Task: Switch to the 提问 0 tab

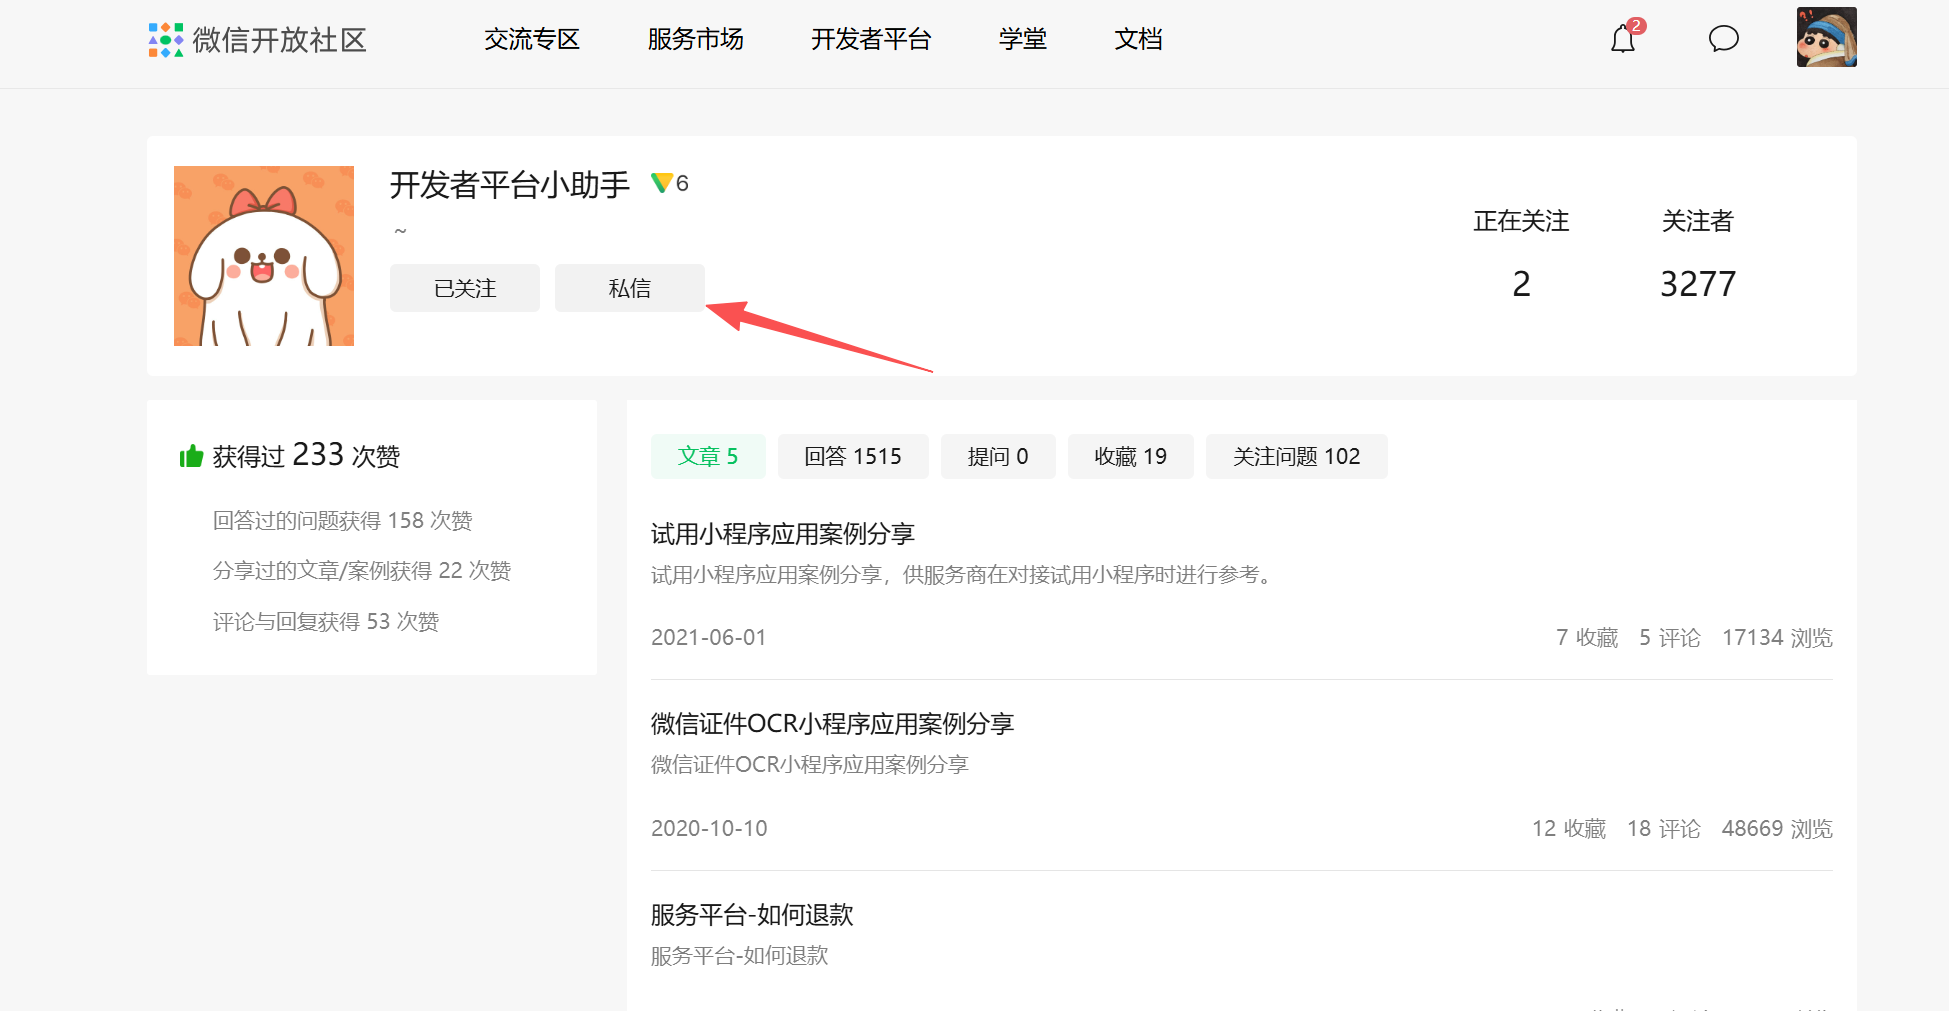Action: coord(998,456)
